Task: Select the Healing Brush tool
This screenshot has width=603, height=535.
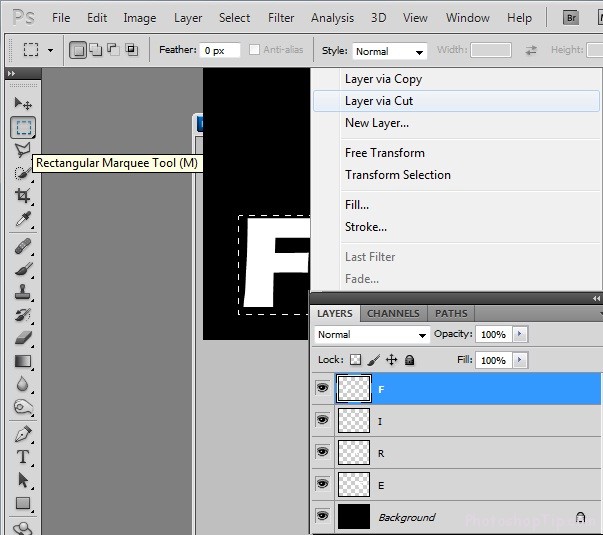Action: [x=23, y=246]
